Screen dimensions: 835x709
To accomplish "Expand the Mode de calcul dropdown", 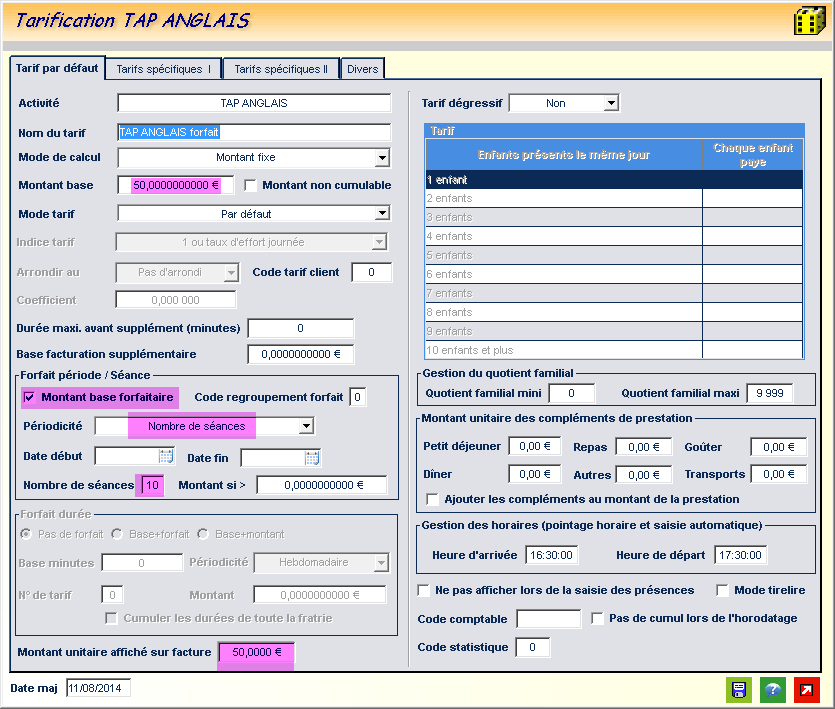I will tap(382, 158).
